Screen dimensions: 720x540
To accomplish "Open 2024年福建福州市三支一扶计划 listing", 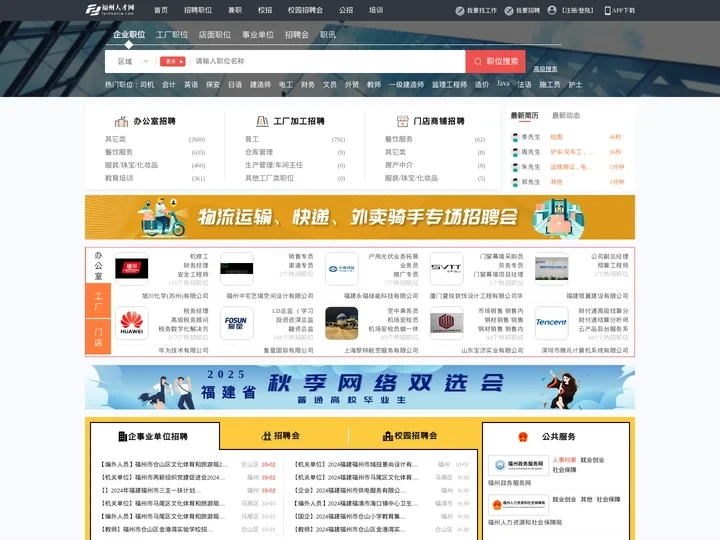I will 152,490.
